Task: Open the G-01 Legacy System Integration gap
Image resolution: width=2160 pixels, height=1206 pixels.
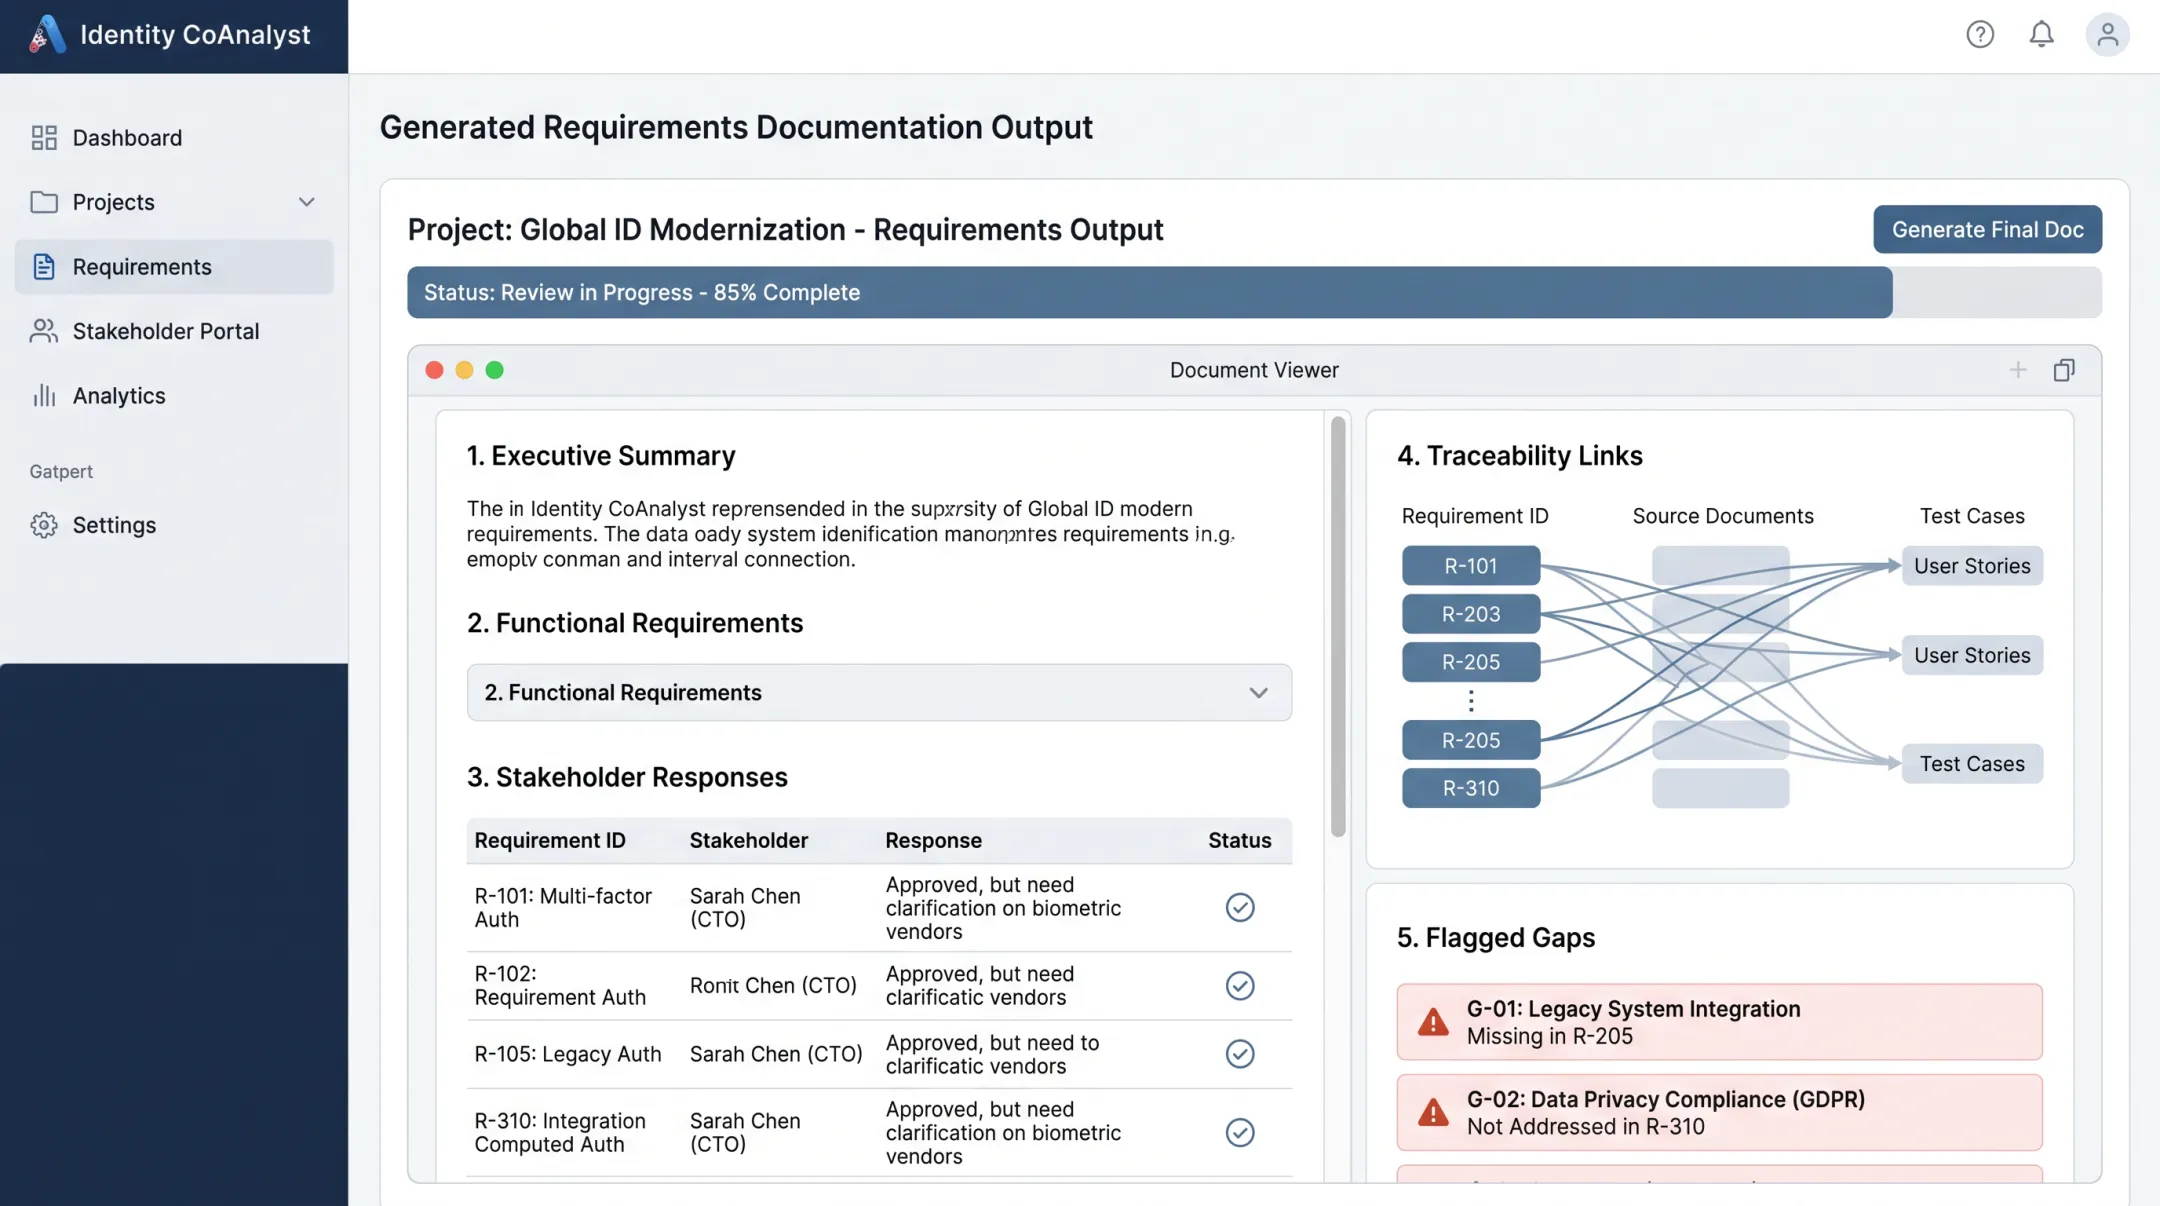Action: [1719, 1022]
